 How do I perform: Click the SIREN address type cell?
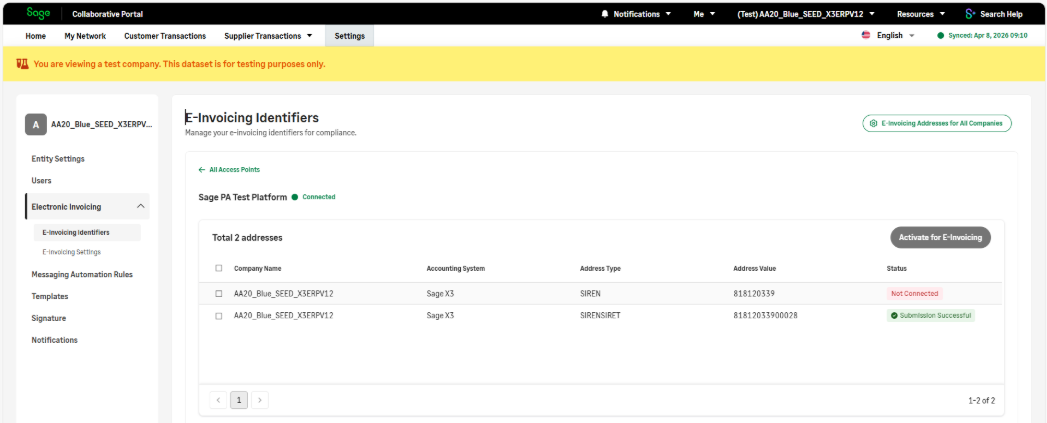click(592, 293)
